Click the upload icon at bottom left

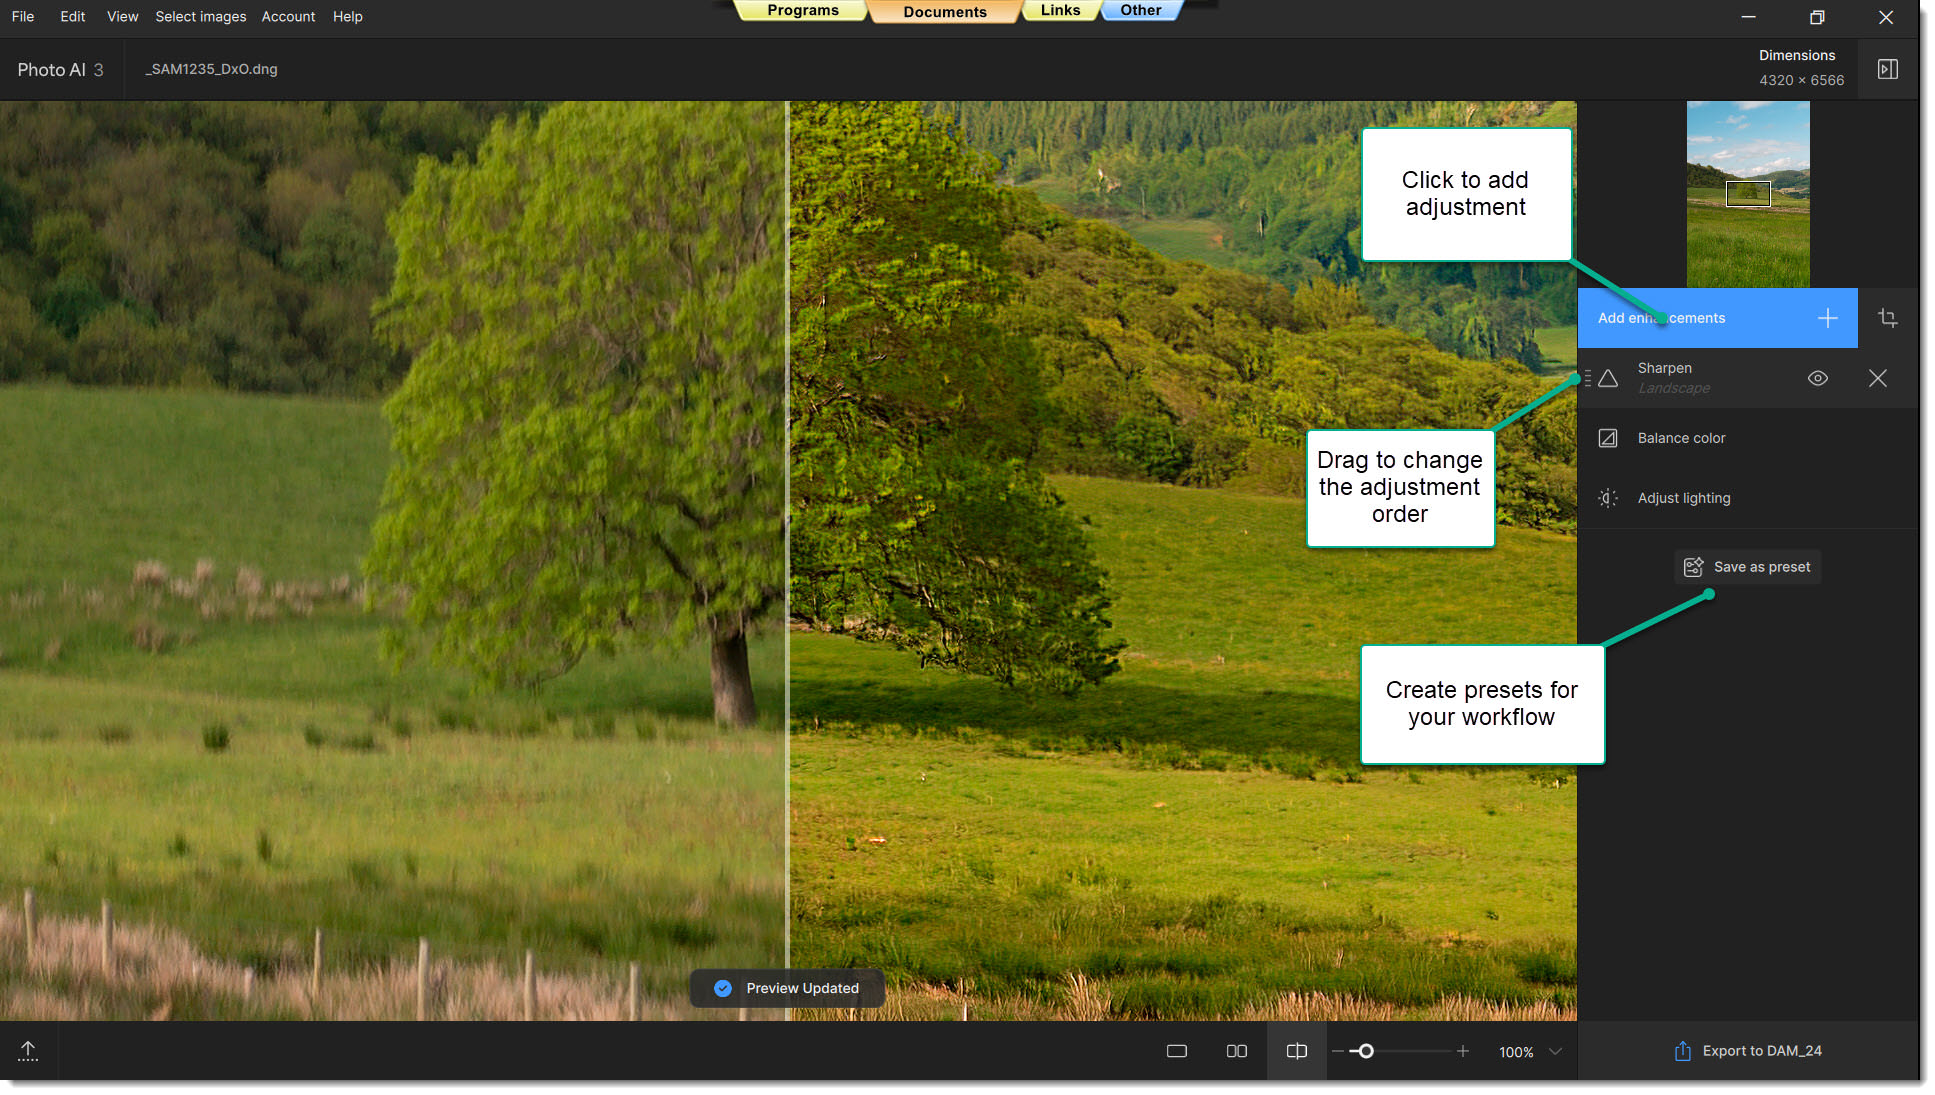(x=28, y=1051)
